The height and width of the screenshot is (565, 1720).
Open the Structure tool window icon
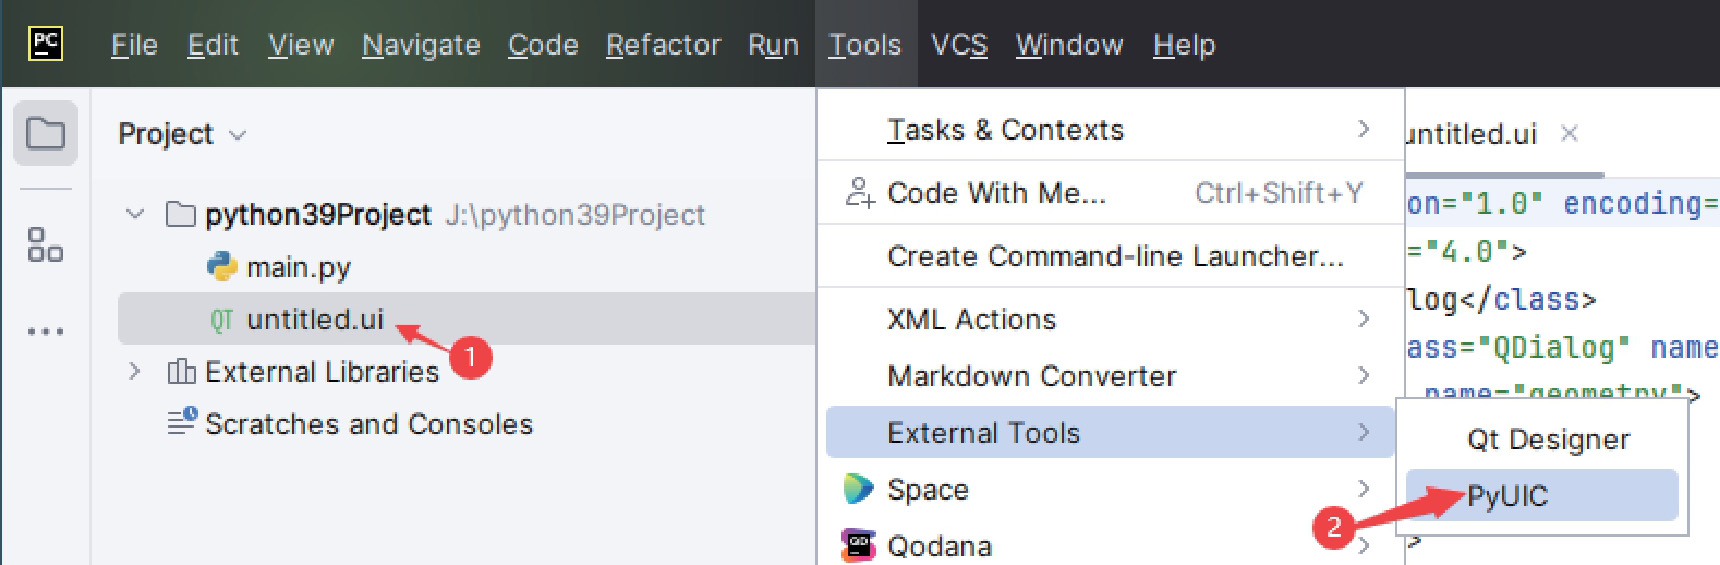click(45, 244)
